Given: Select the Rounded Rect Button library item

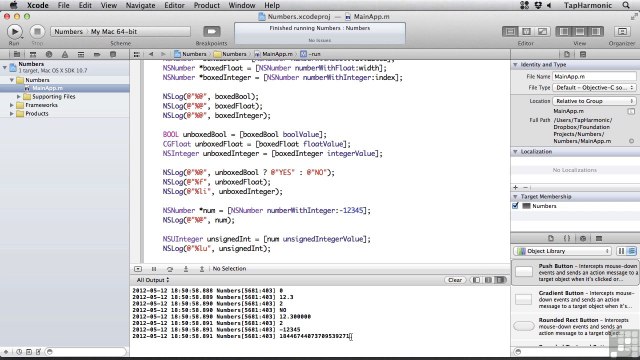Looking at the screenshot, I should 576,326.
